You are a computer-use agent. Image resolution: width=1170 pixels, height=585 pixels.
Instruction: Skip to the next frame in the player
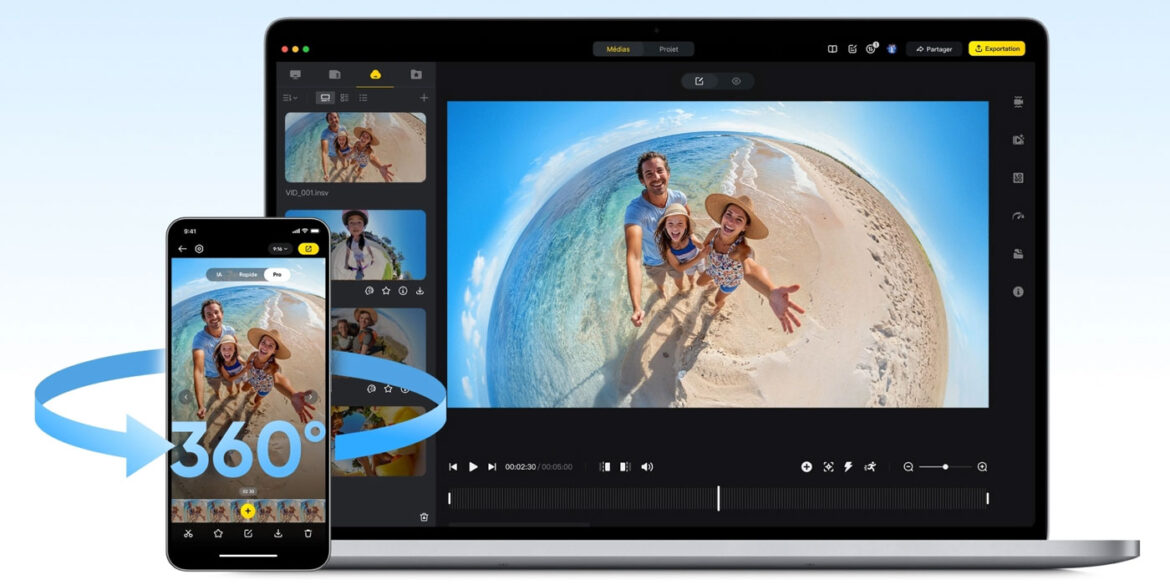[492, 467]
